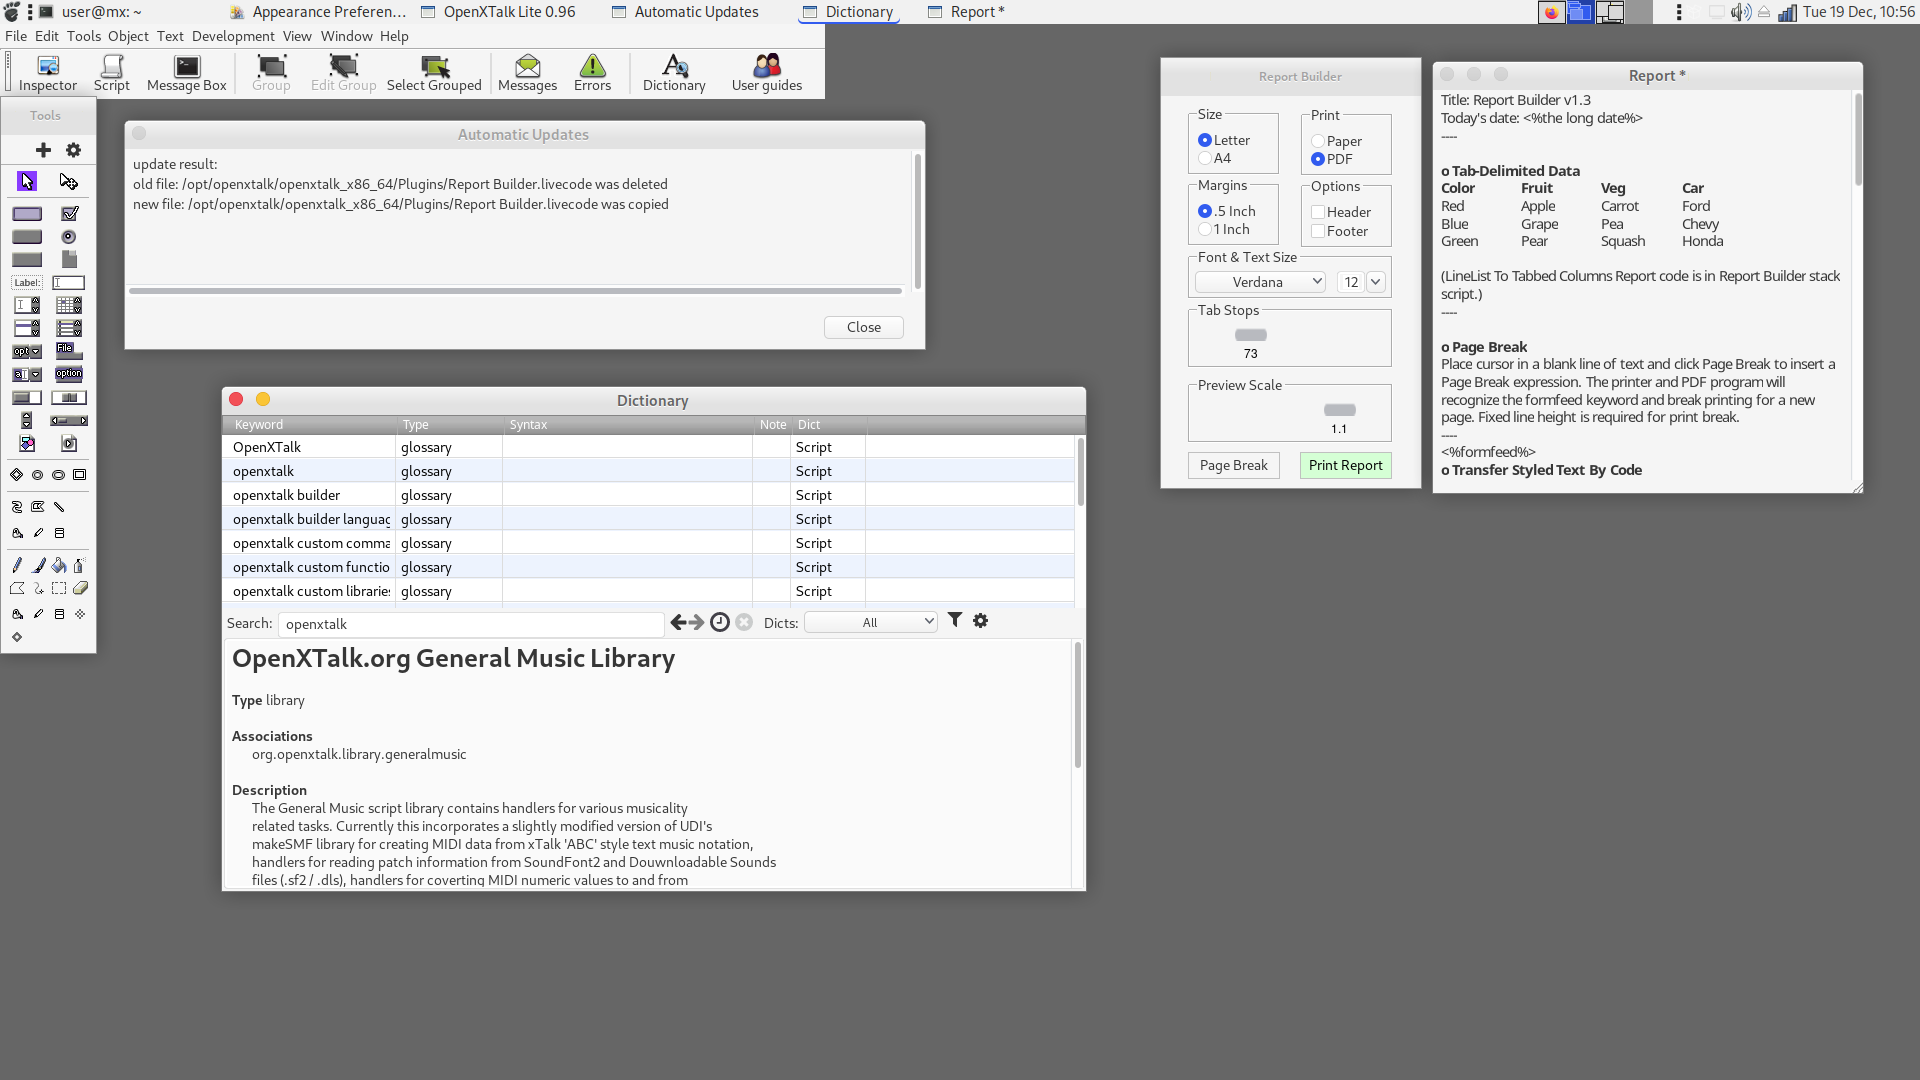Image resolution: width=1920 pixels, height=1080 pixels.
Task: Clear the Dictionary search field
Action: click(744, 623)
